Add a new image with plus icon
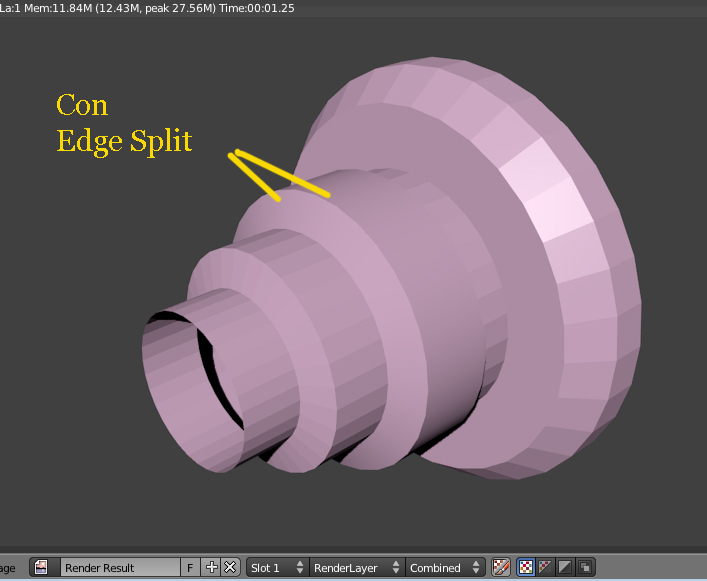 [211, 567]
